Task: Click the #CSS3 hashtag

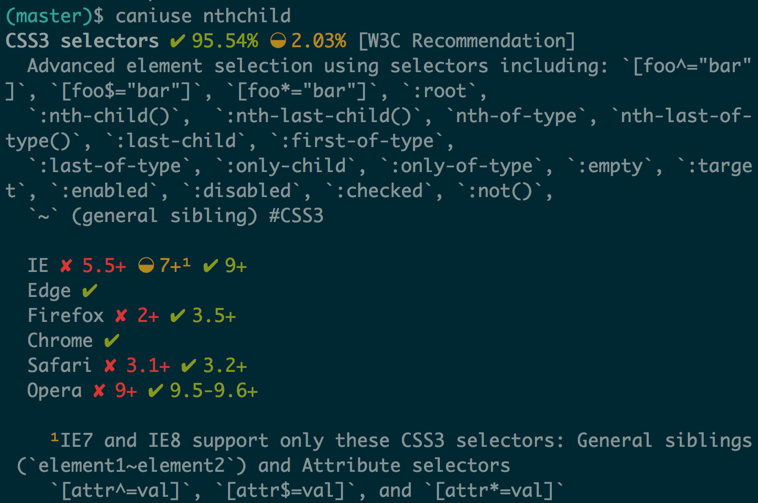Action: [x=296, y=216]
